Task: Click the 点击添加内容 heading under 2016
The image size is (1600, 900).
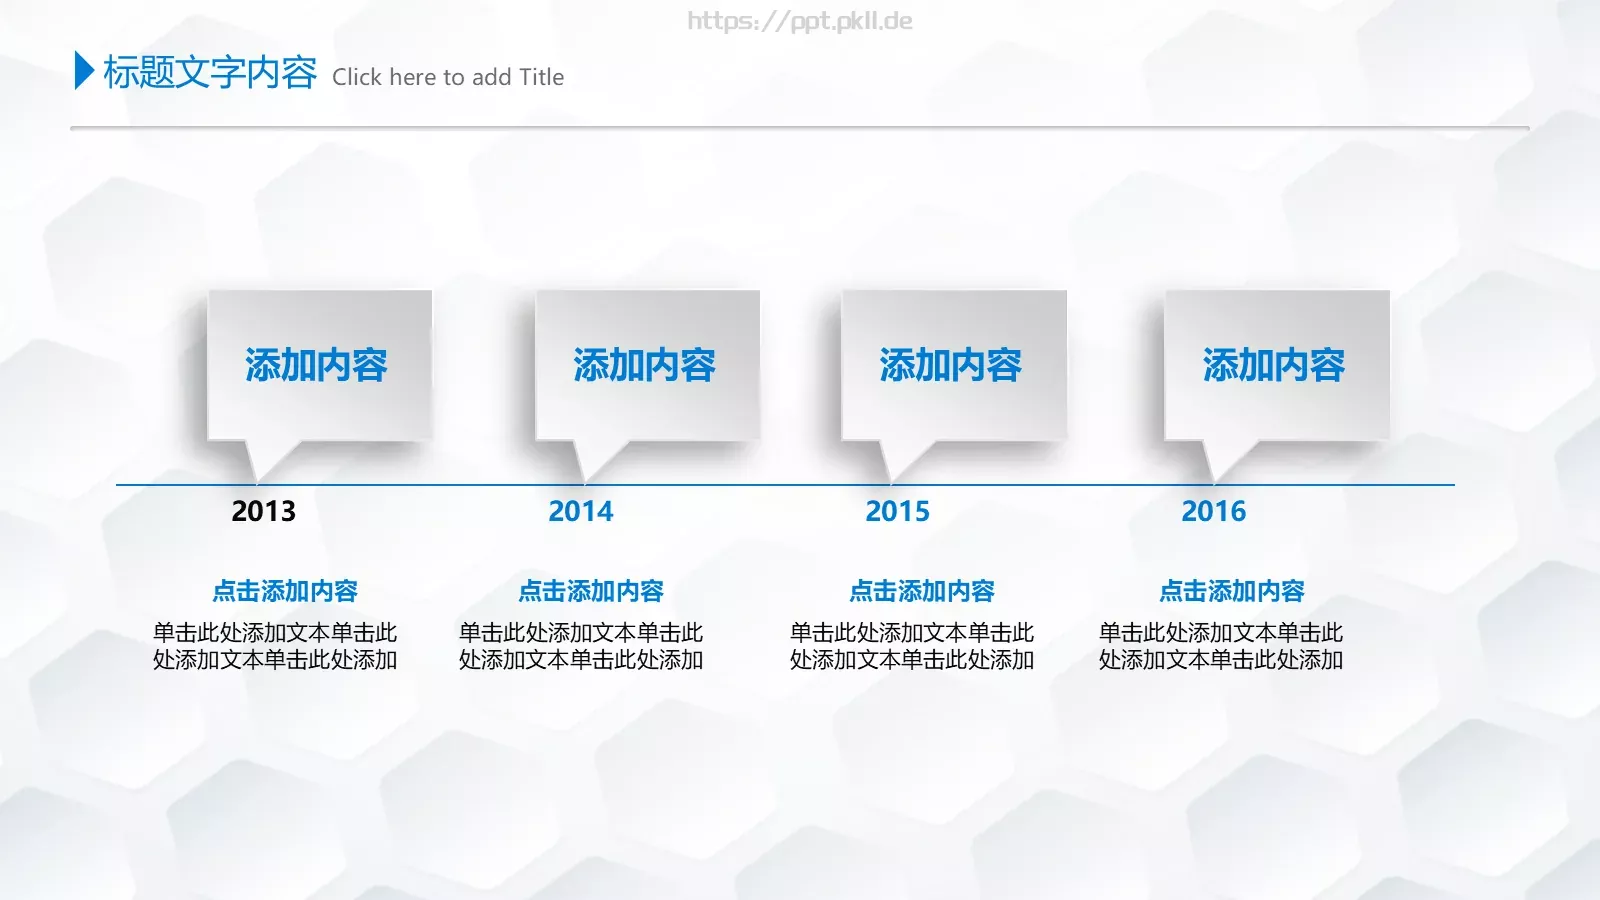Action: [x=1232, y=591]
